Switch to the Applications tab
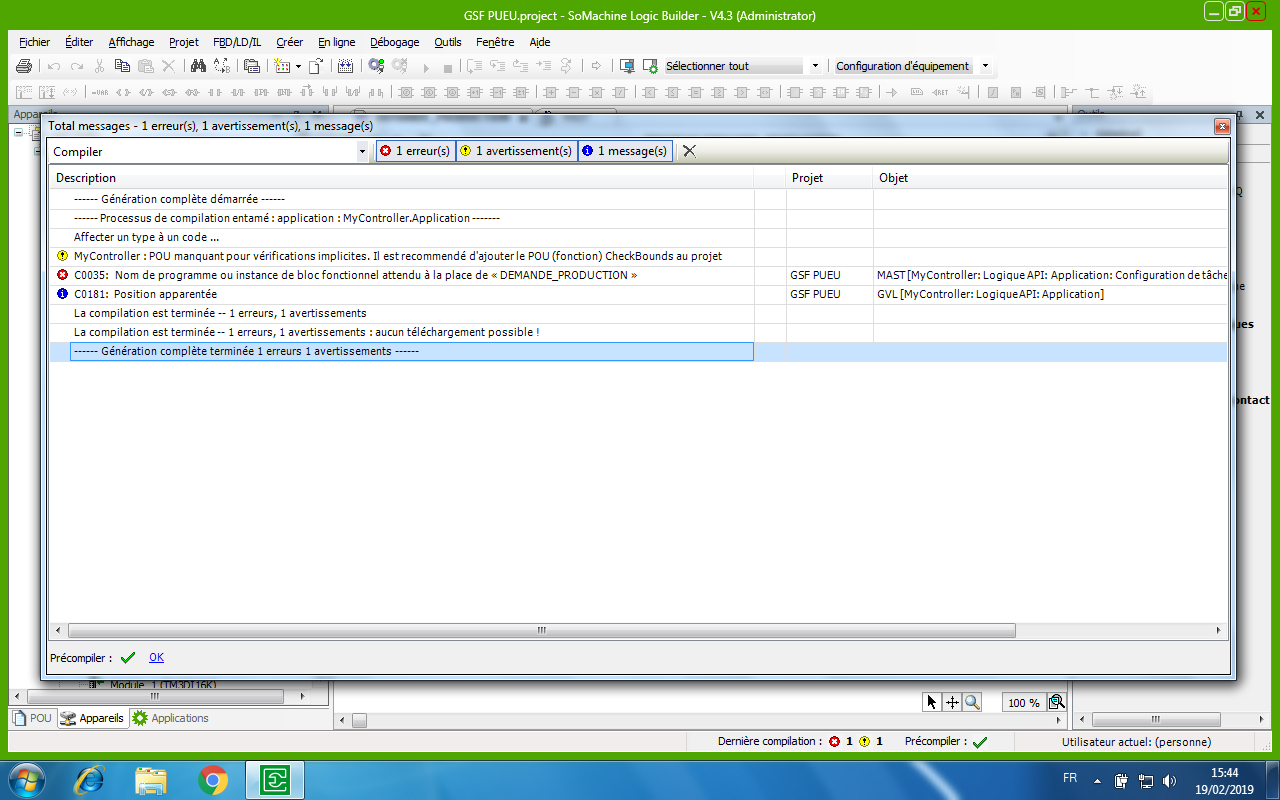 (171, 718)
